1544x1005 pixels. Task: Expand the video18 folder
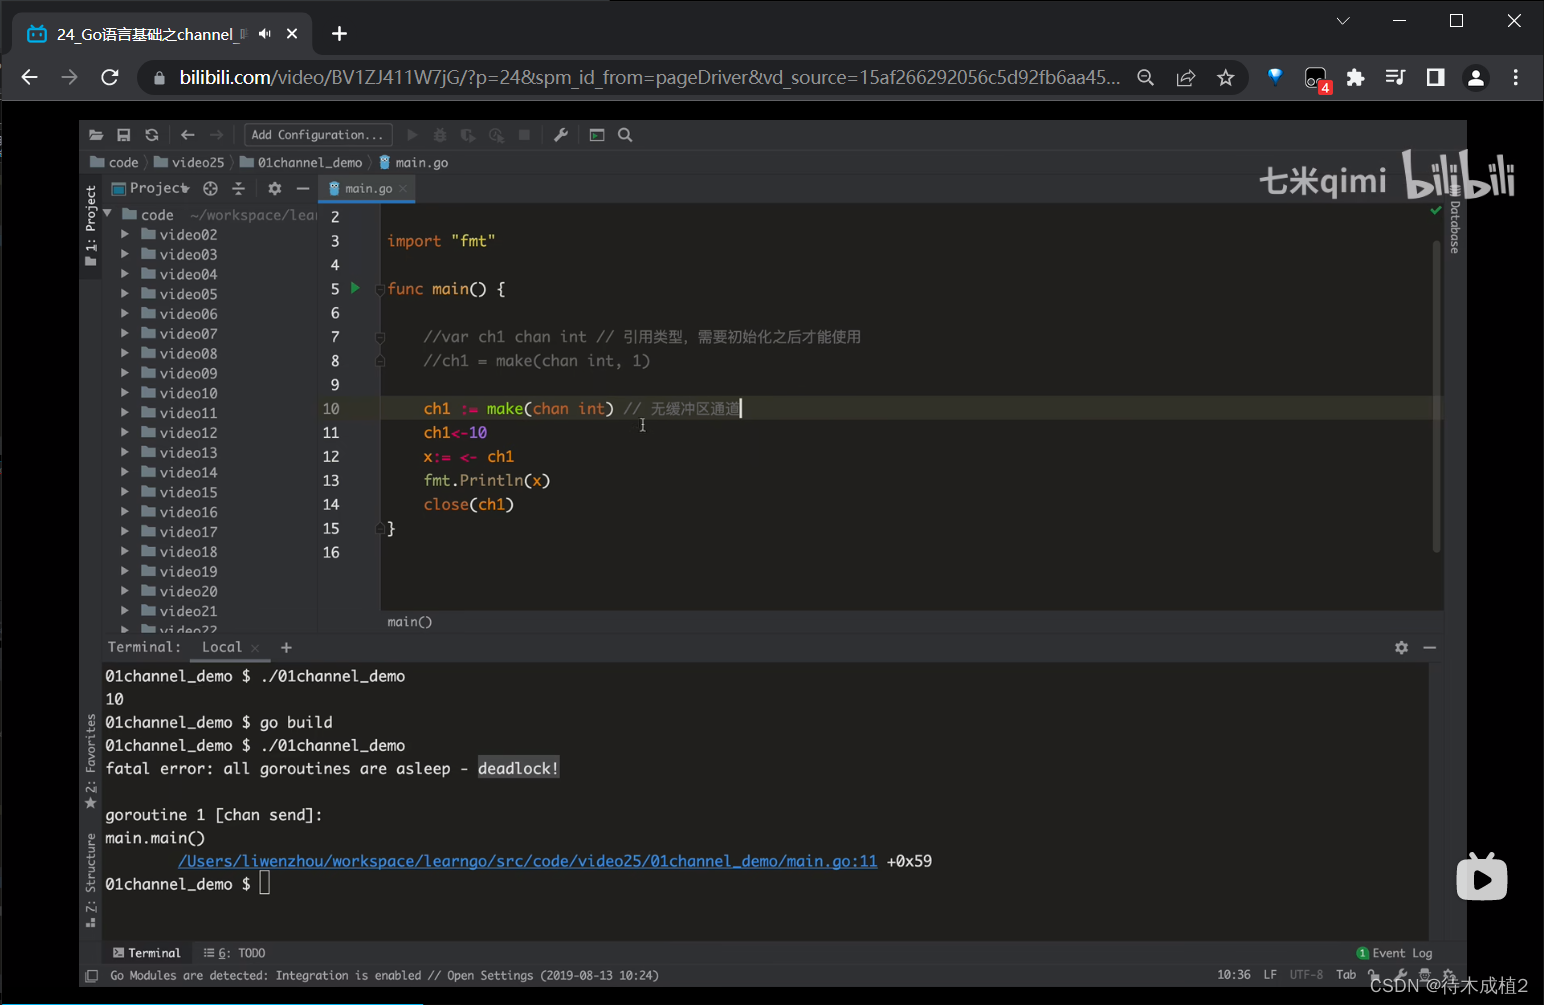[x=125, y=551]
